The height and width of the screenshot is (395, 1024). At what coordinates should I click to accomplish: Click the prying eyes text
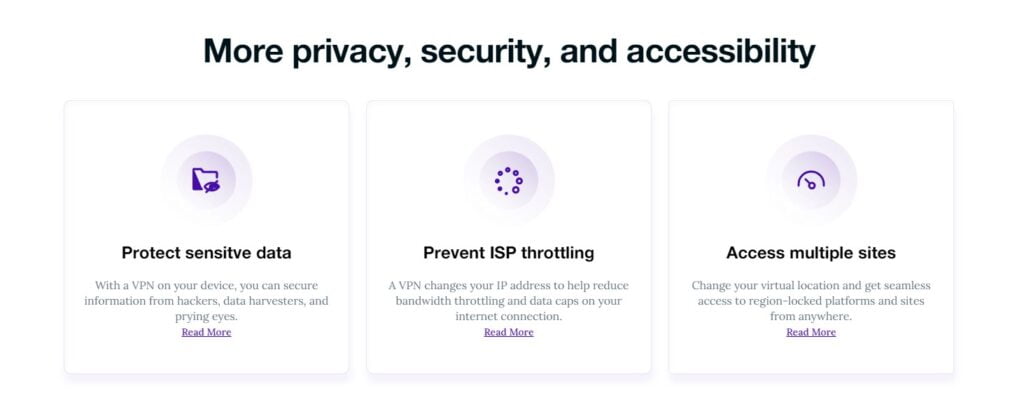coord(206,317)
